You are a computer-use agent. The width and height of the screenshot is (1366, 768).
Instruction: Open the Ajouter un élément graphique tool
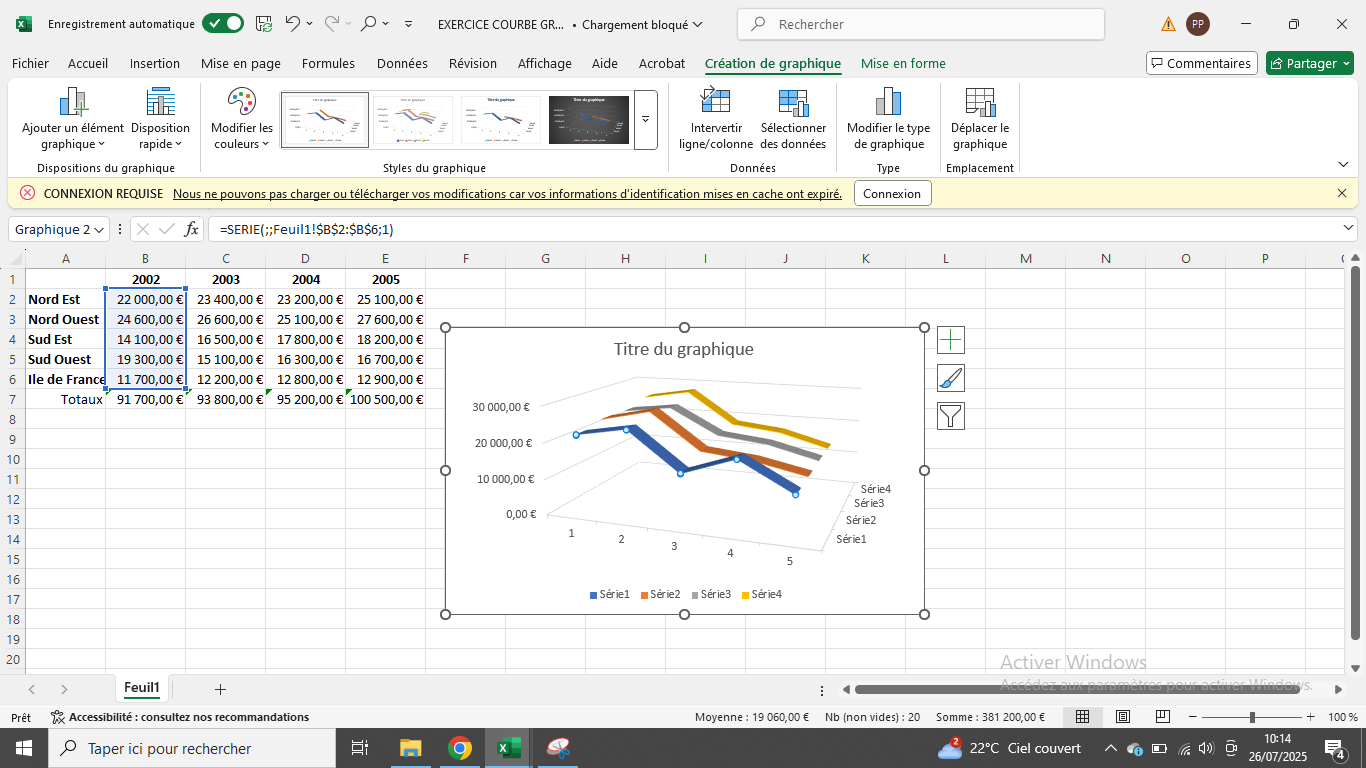tap(73, 118)
